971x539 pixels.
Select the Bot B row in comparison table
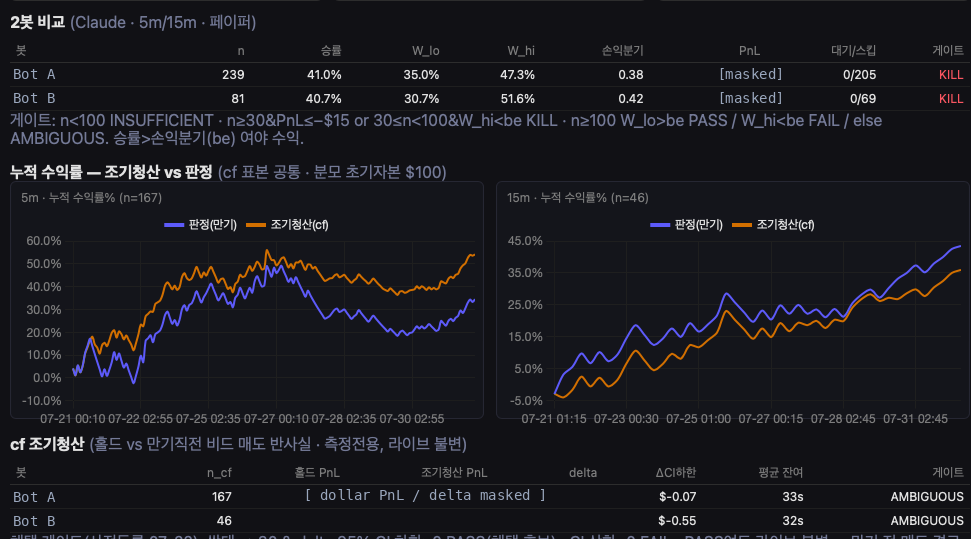(488, 99)
